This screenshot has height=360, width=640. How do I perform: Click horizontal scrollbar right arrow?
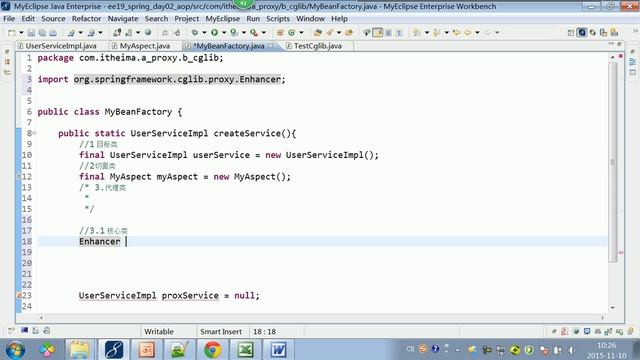[602, 318]
